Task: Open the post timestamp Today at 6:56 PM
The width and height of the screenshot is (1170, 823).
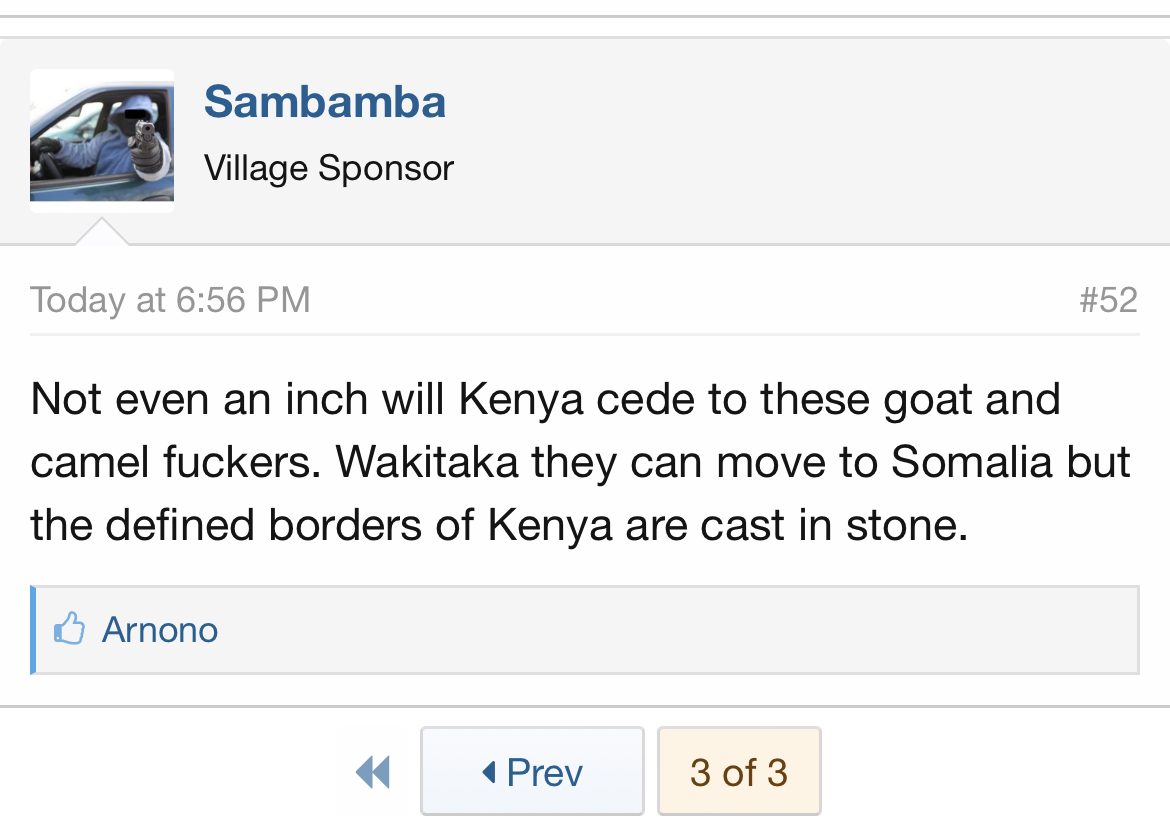Action: (x=170, y=300)
